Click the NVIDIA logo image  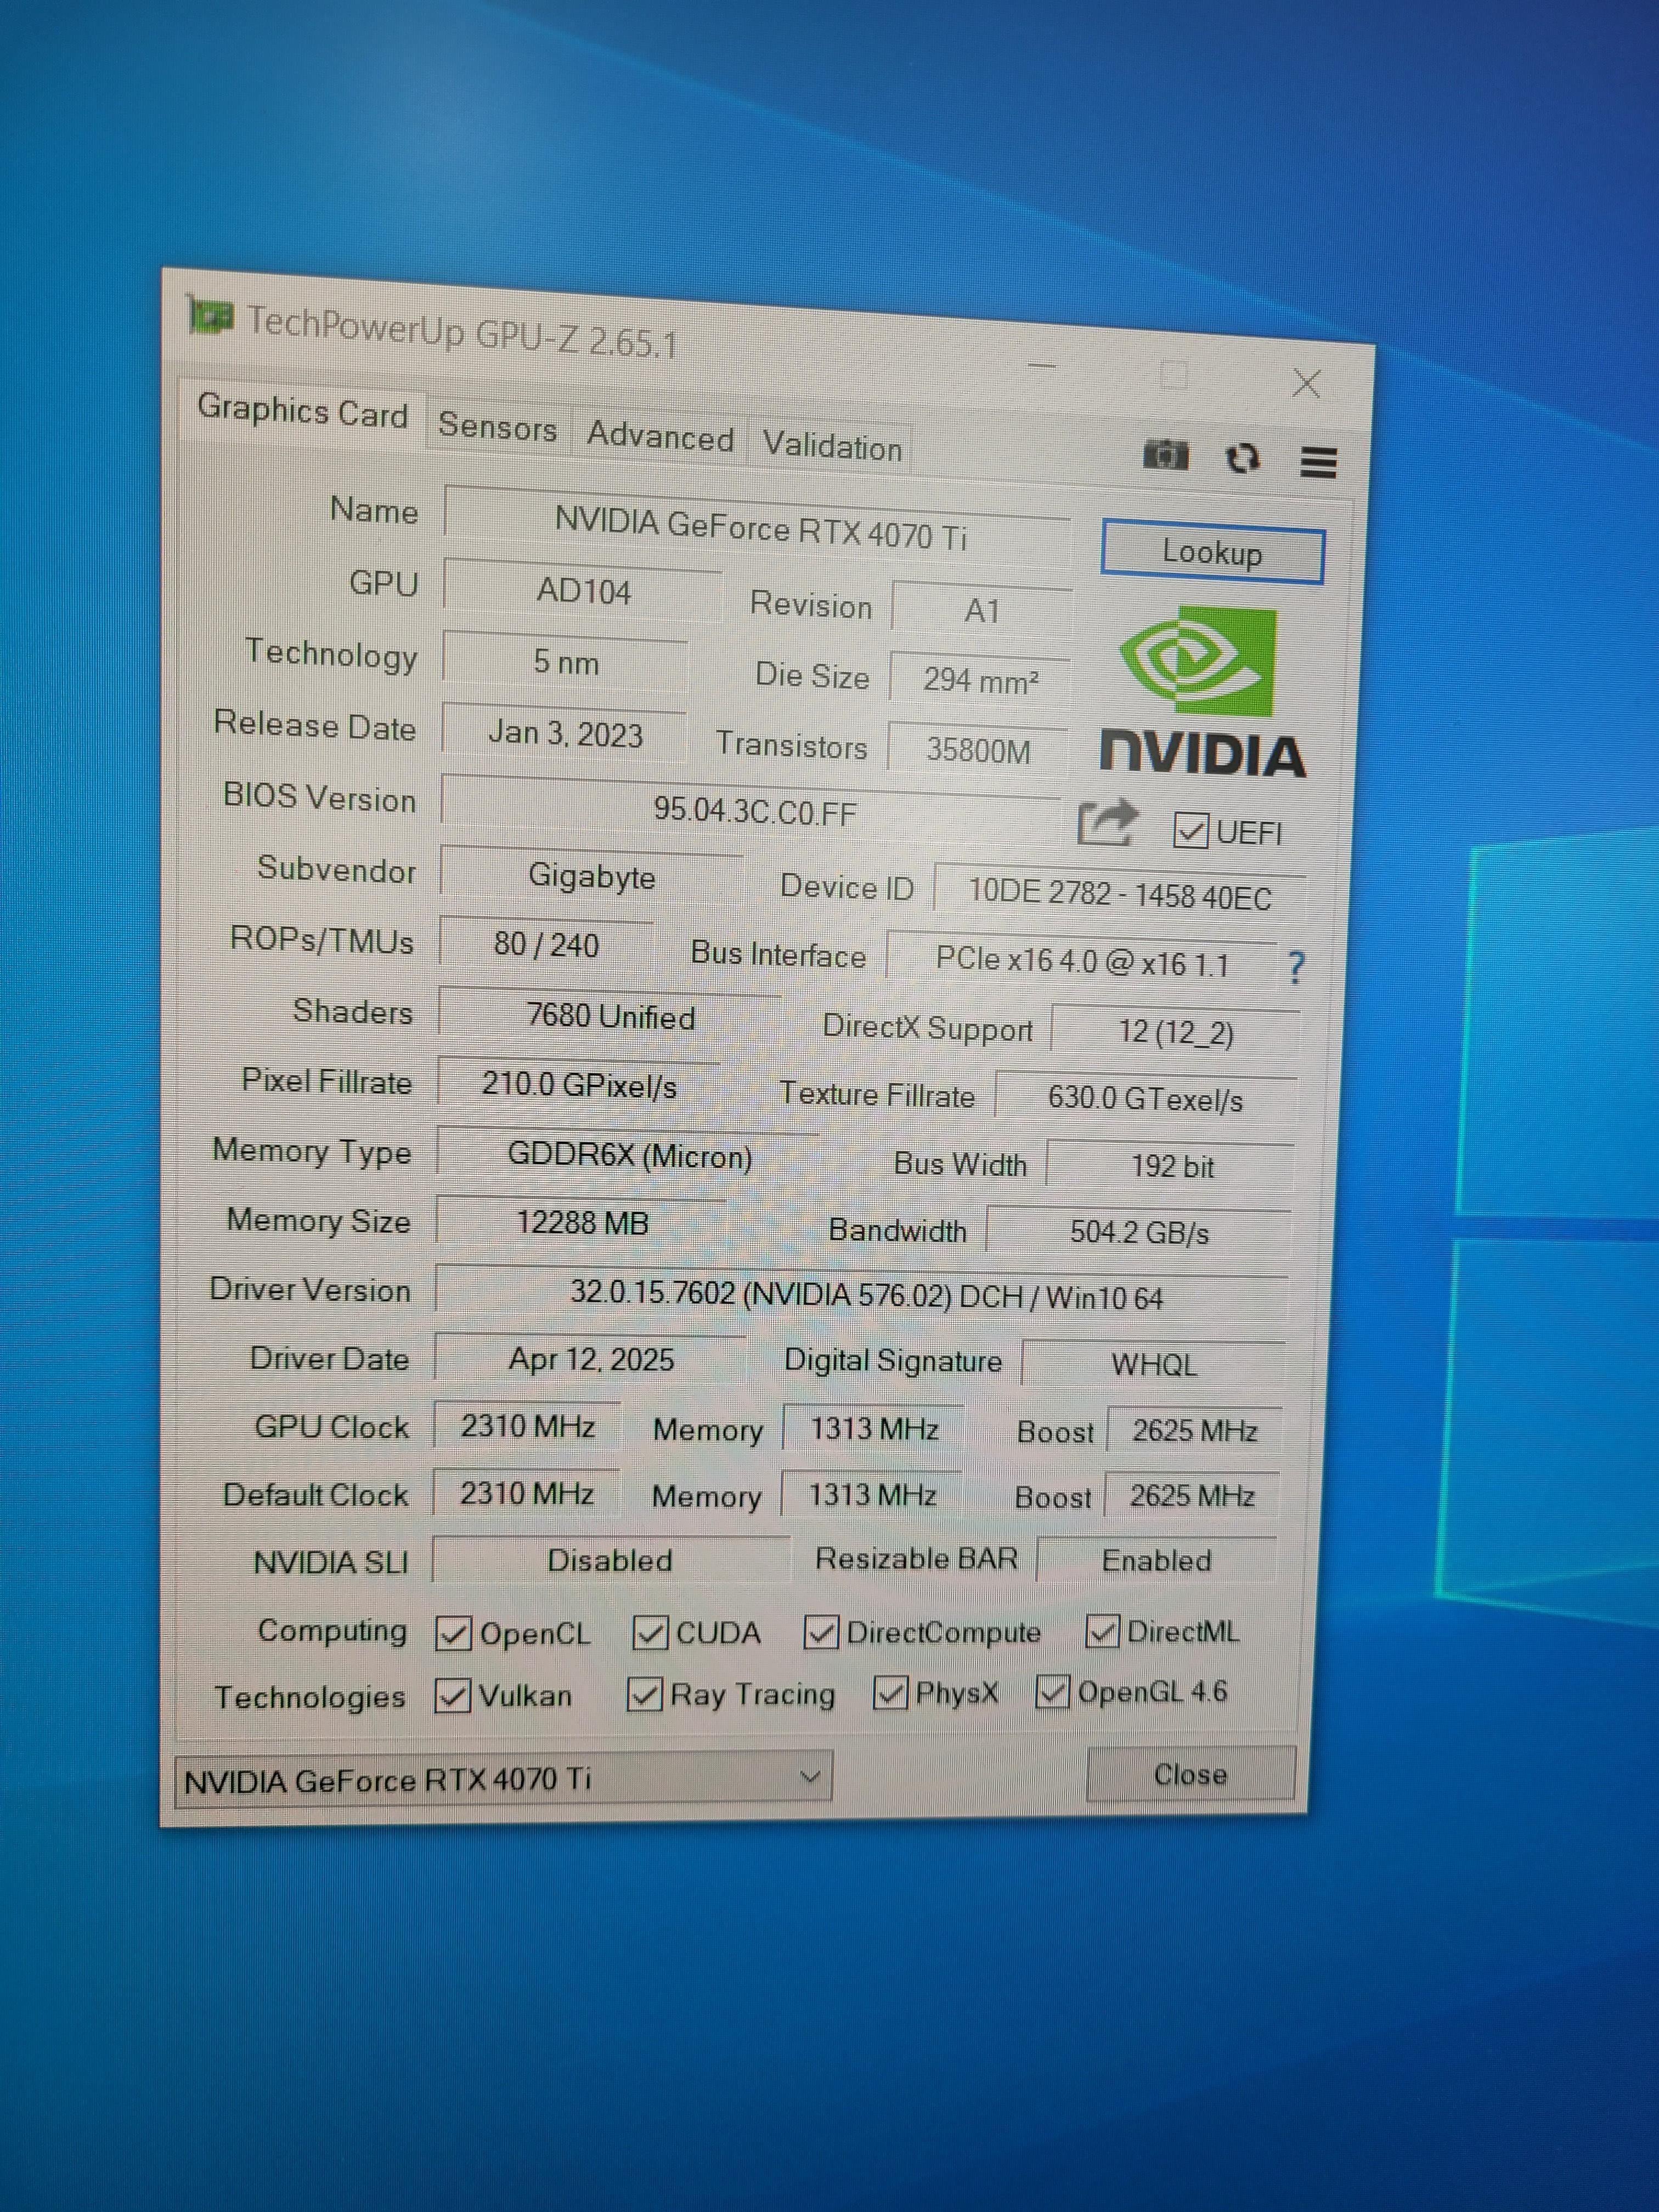point(1203,692)
